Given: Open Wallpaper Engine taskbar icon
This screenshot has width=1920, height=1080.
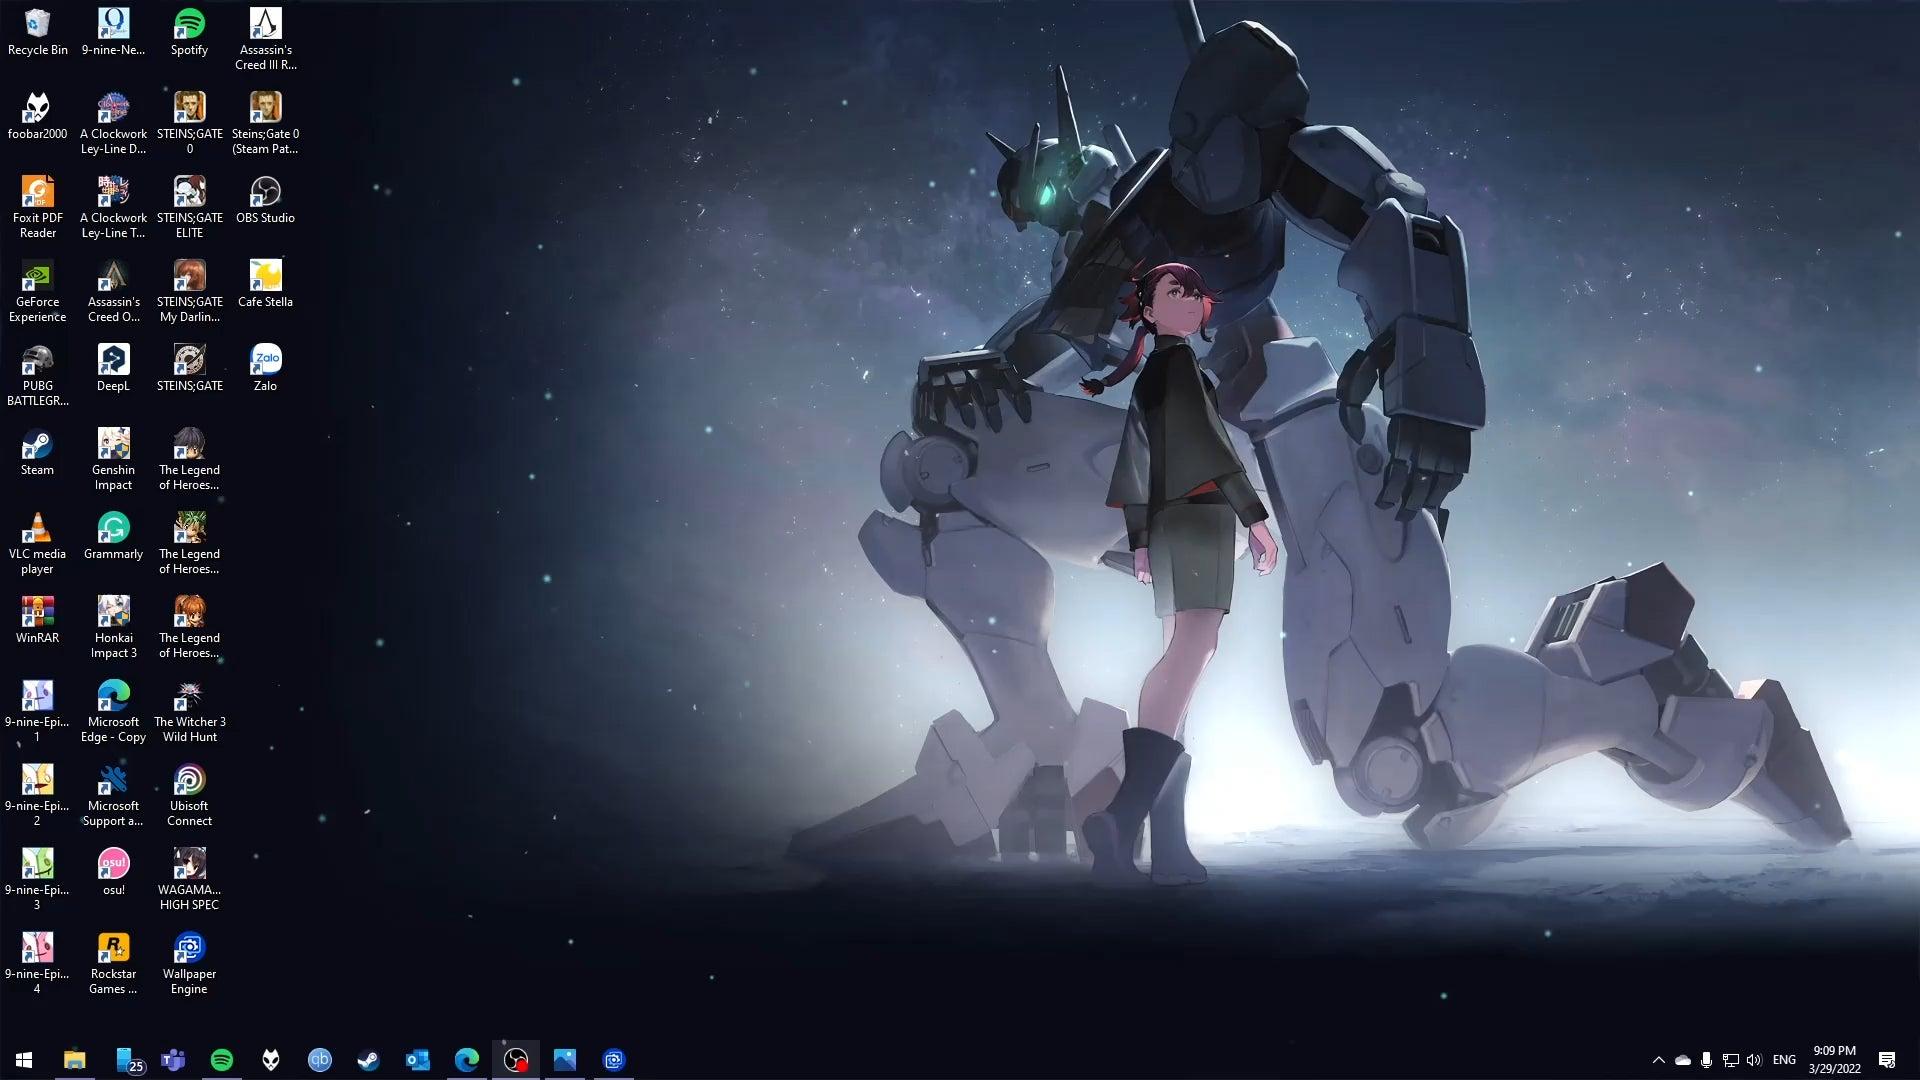Looking at the screenshot, I should [x=614, y=1059].
